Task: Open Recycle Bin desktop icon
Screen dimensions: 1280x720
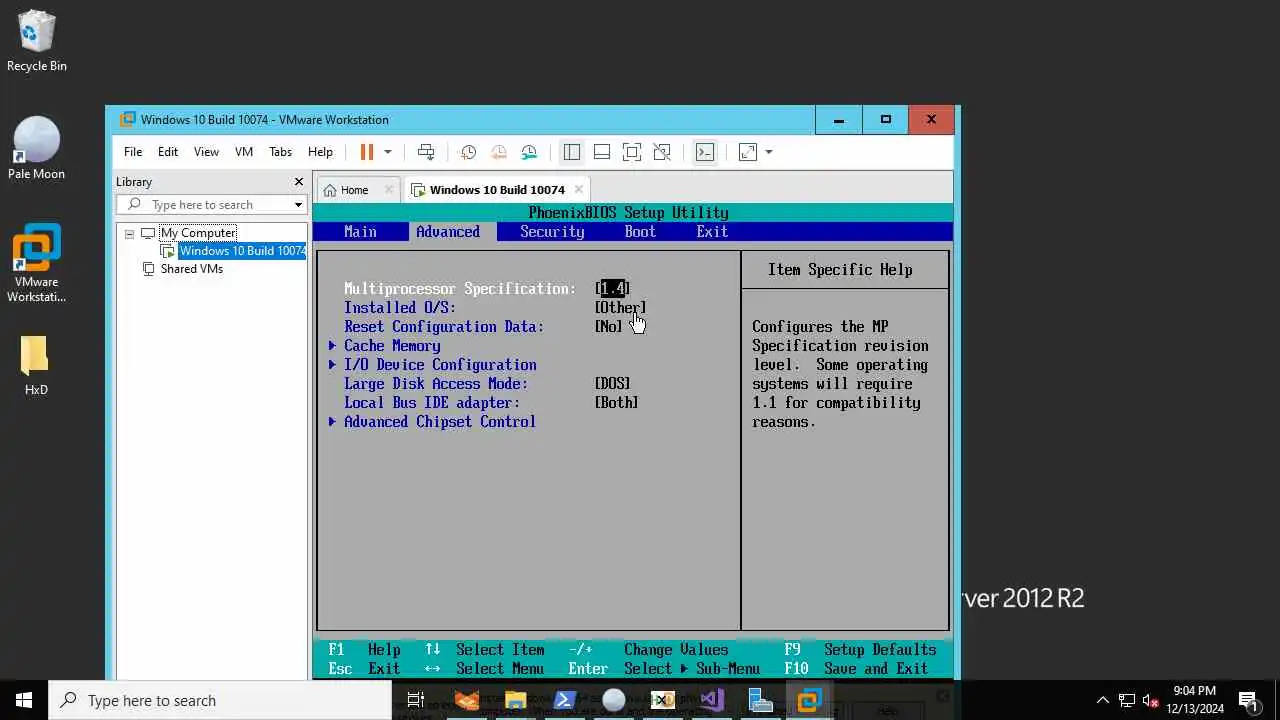Action: point(36,41)
